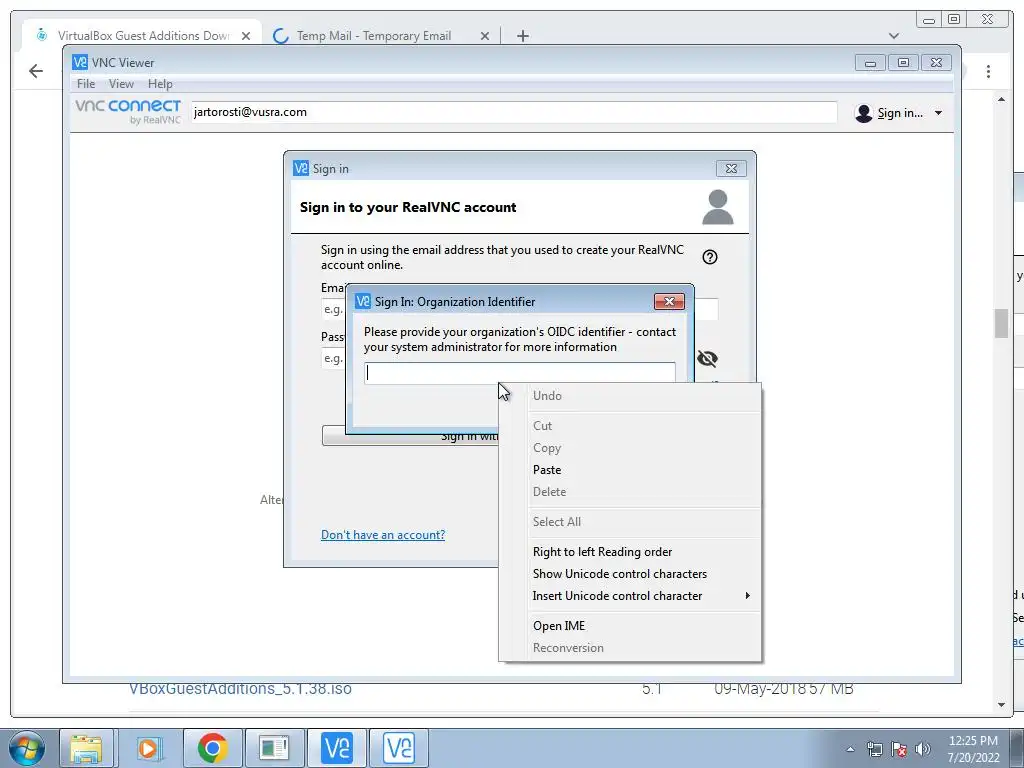Click the VNC Connect logo
The width and height of the screenshot is (1024, 768).
128,111
